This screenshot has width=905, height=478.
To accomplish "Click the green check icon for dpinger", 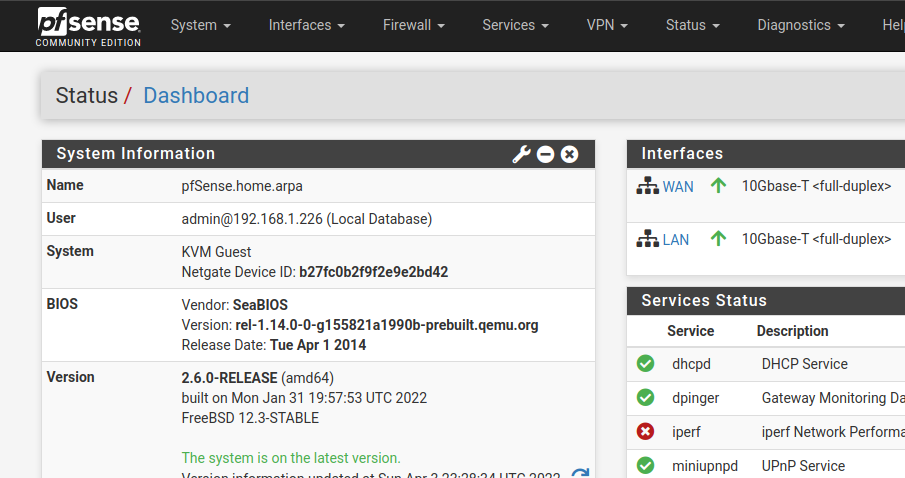I will [x=646, y=398].
